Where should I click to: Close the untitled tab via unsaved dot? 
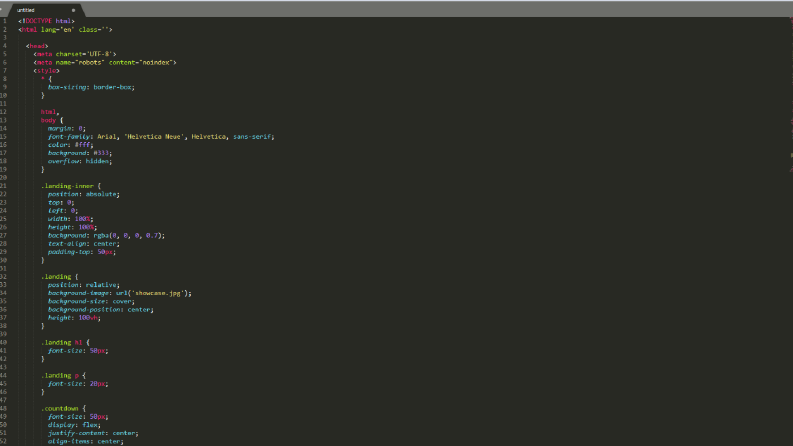[73, 10]
